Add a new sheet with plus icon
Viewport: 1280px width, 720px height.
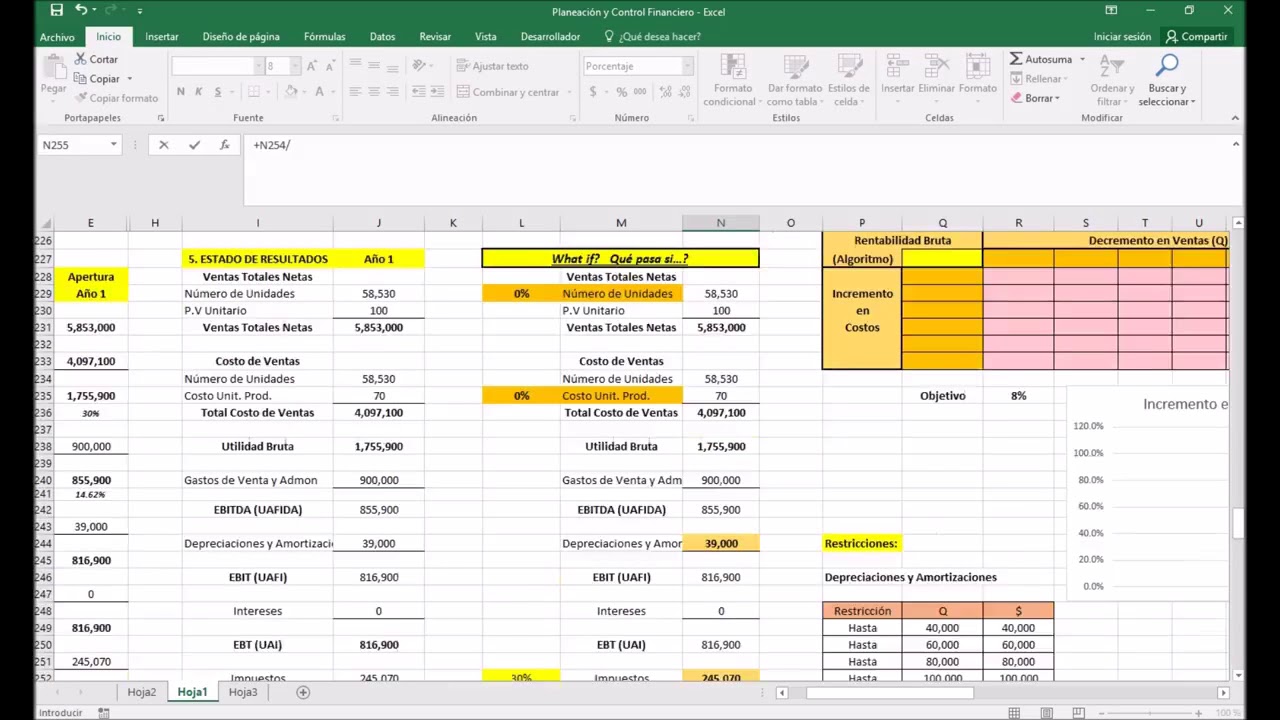(x=303, y=692)
